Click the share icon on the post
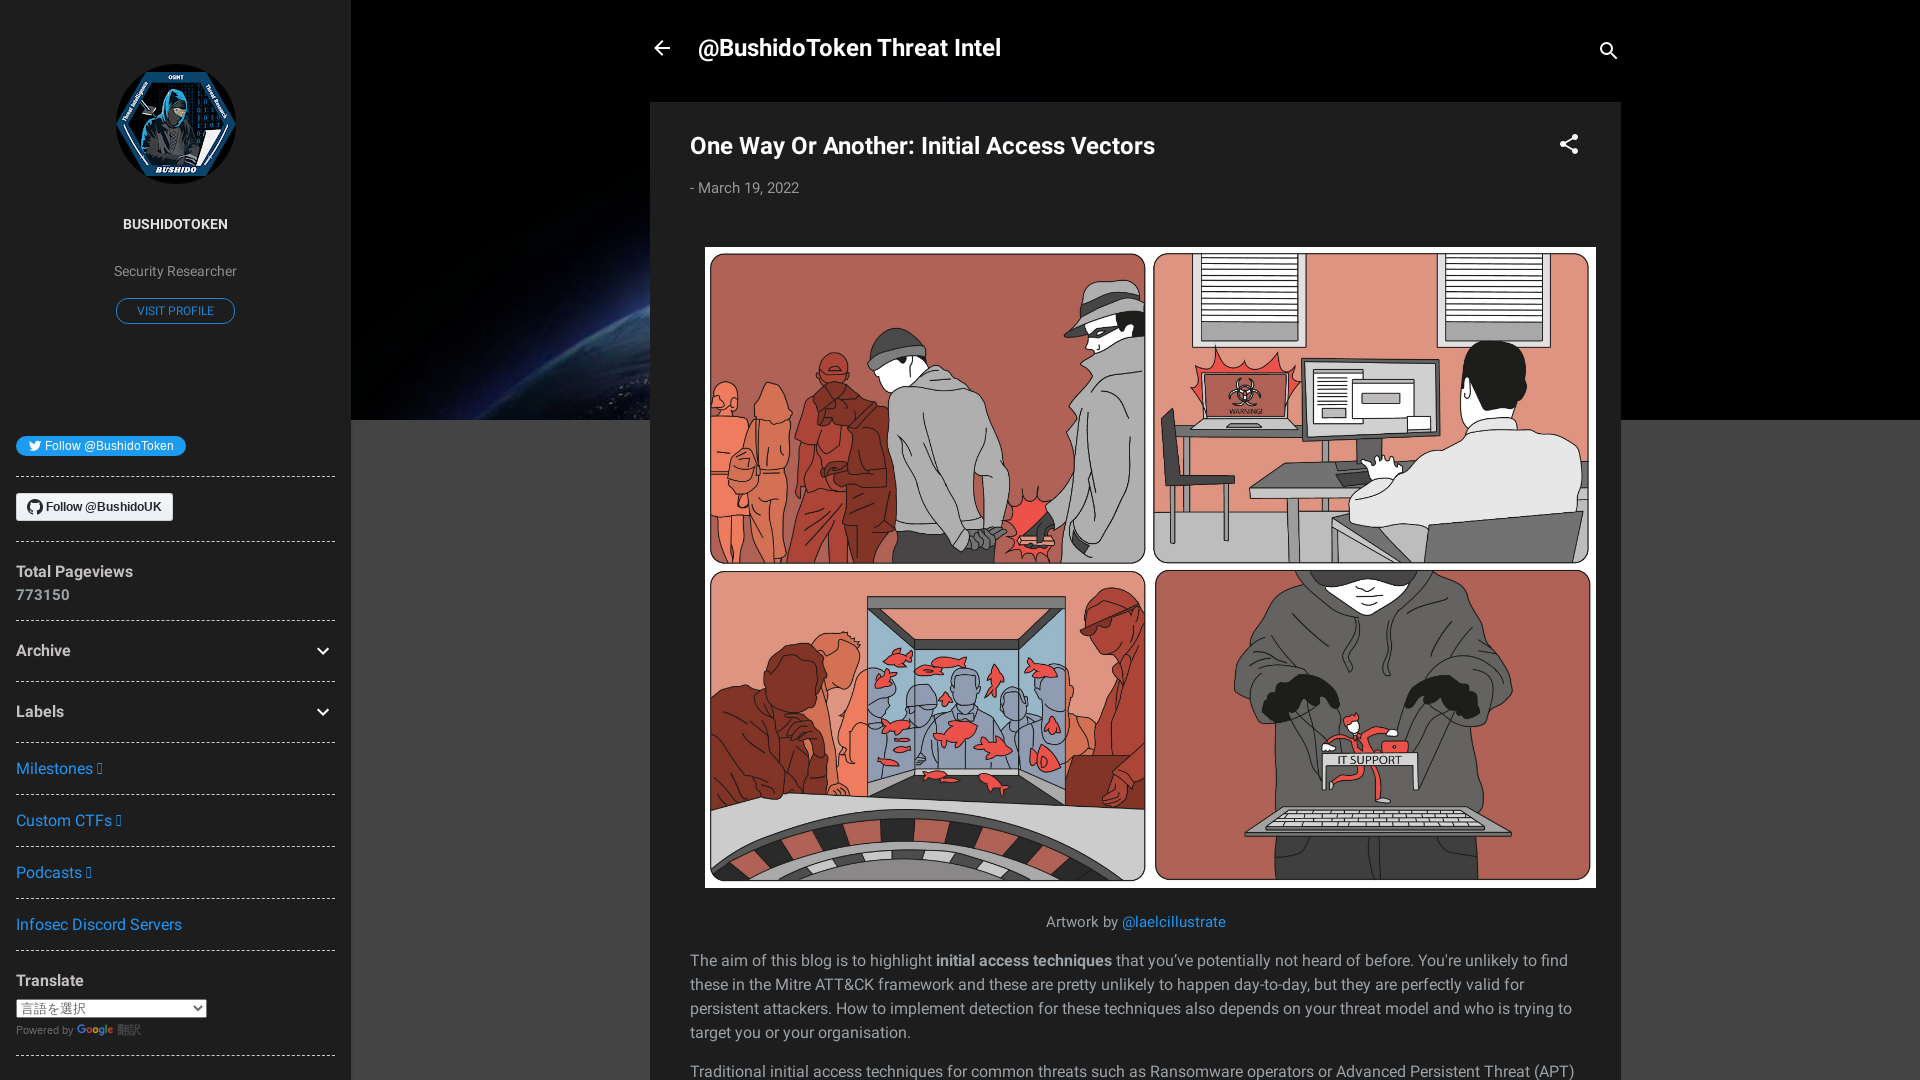The image size is (1920, 1080). tap(1569, 145)
